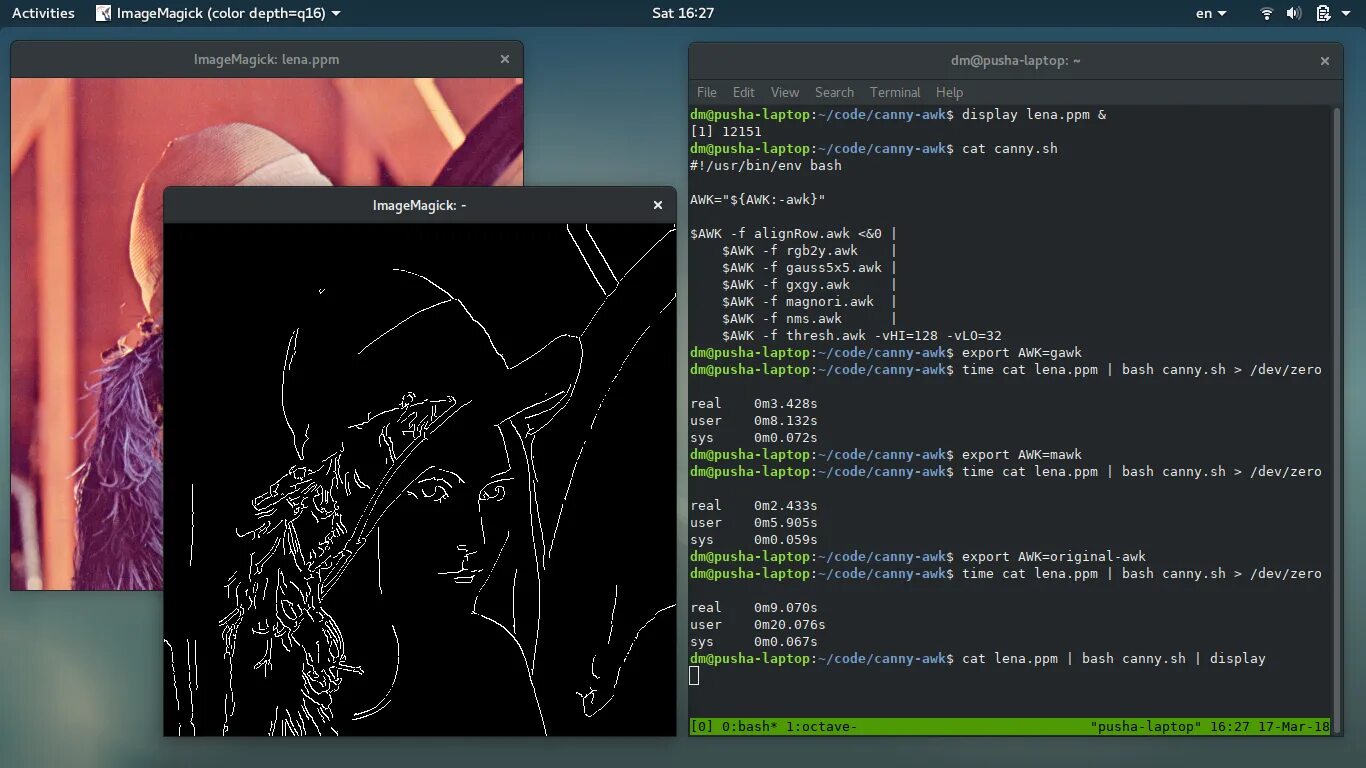Open the clock showing Sat 16:27

tap(683, 13)
